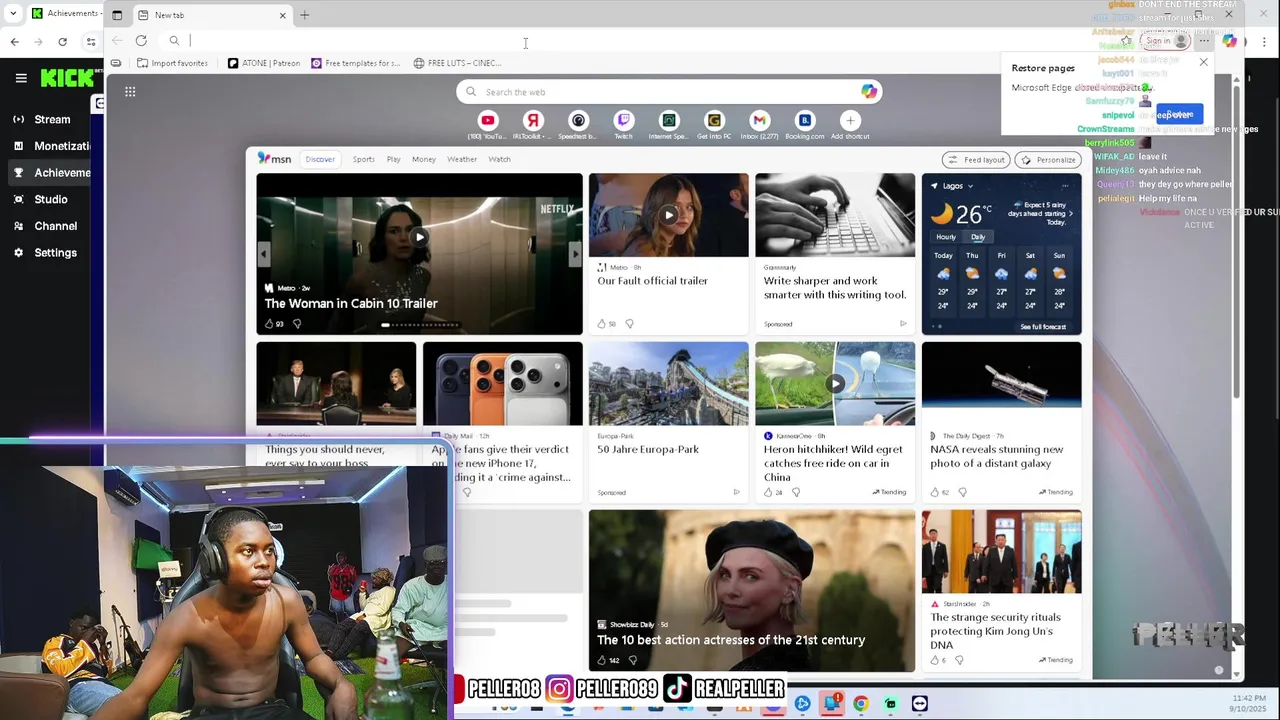1280x720 pixels.
Task: Switch weather card to Hourly view
Action: coord(946,237)
